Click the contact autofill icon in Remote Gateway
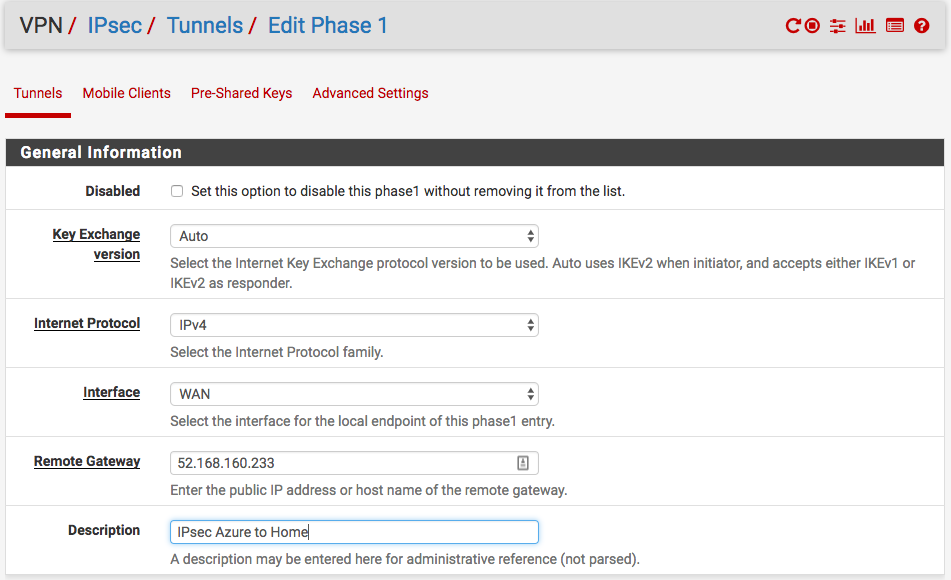The width and height of the screenshot is (951, 580). pos(523,463)
